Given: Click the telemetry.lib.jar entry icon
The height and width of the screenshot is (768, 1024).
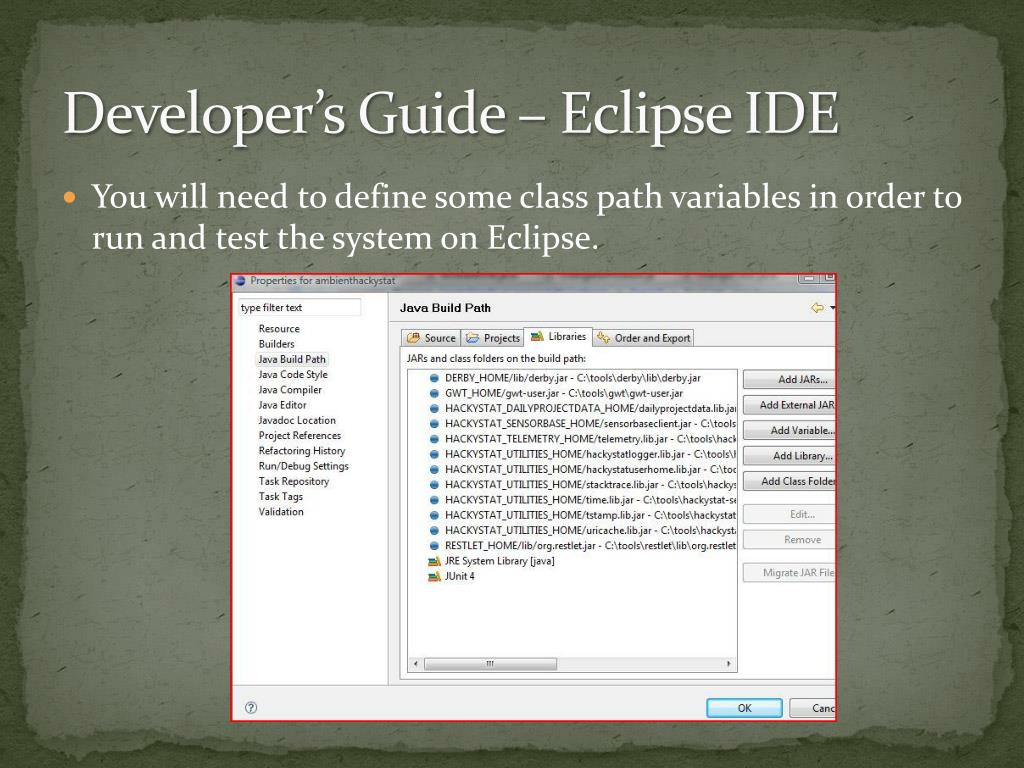Looking at the screenshot, I should pos(434,439).
